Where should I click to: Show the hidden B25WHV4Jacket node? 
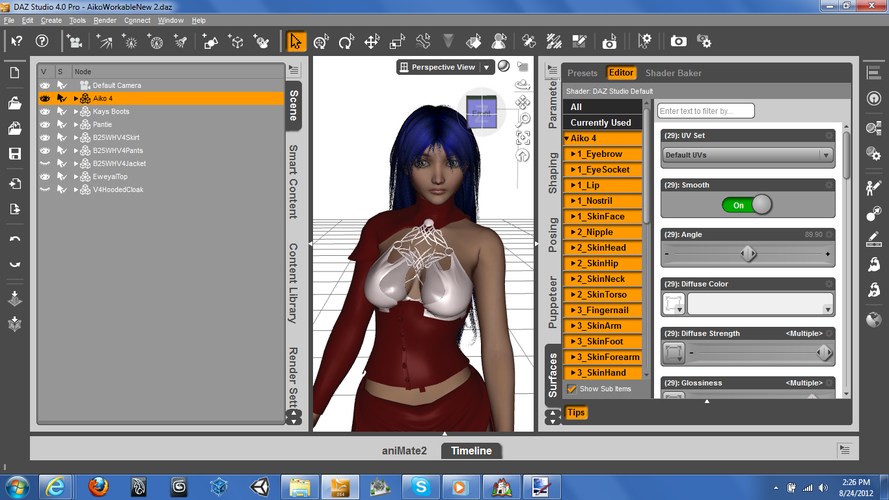45,163
